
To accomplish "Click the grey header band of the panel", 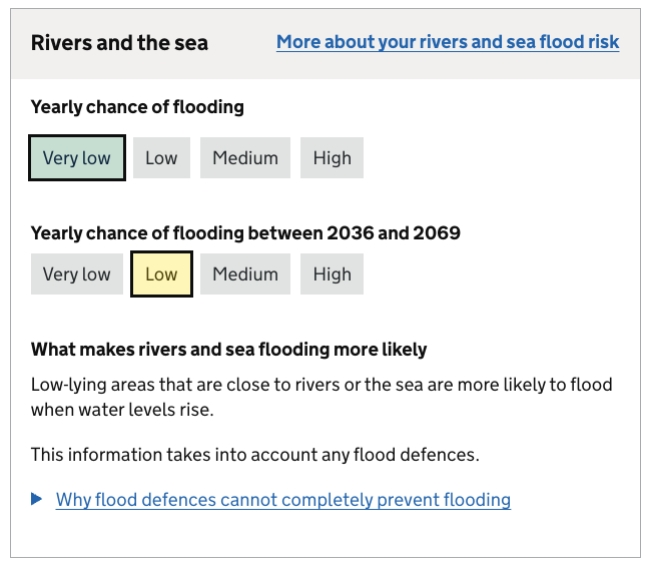I will tap(240, 65).
